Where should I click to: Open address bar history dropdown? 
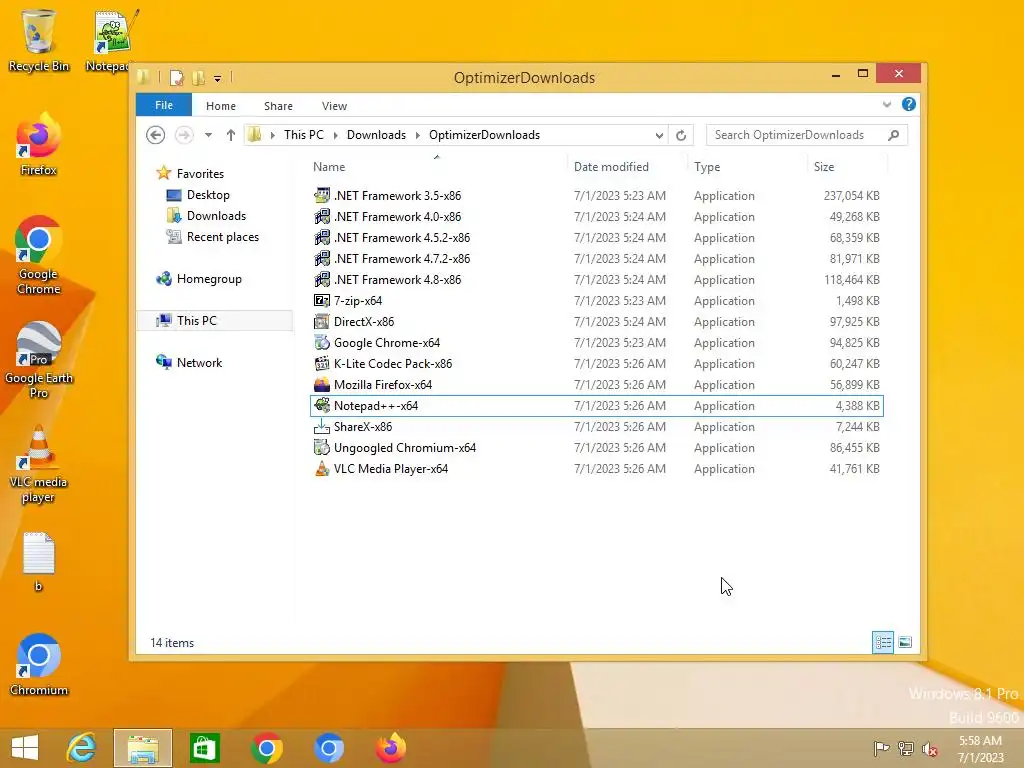pos(659,135)
